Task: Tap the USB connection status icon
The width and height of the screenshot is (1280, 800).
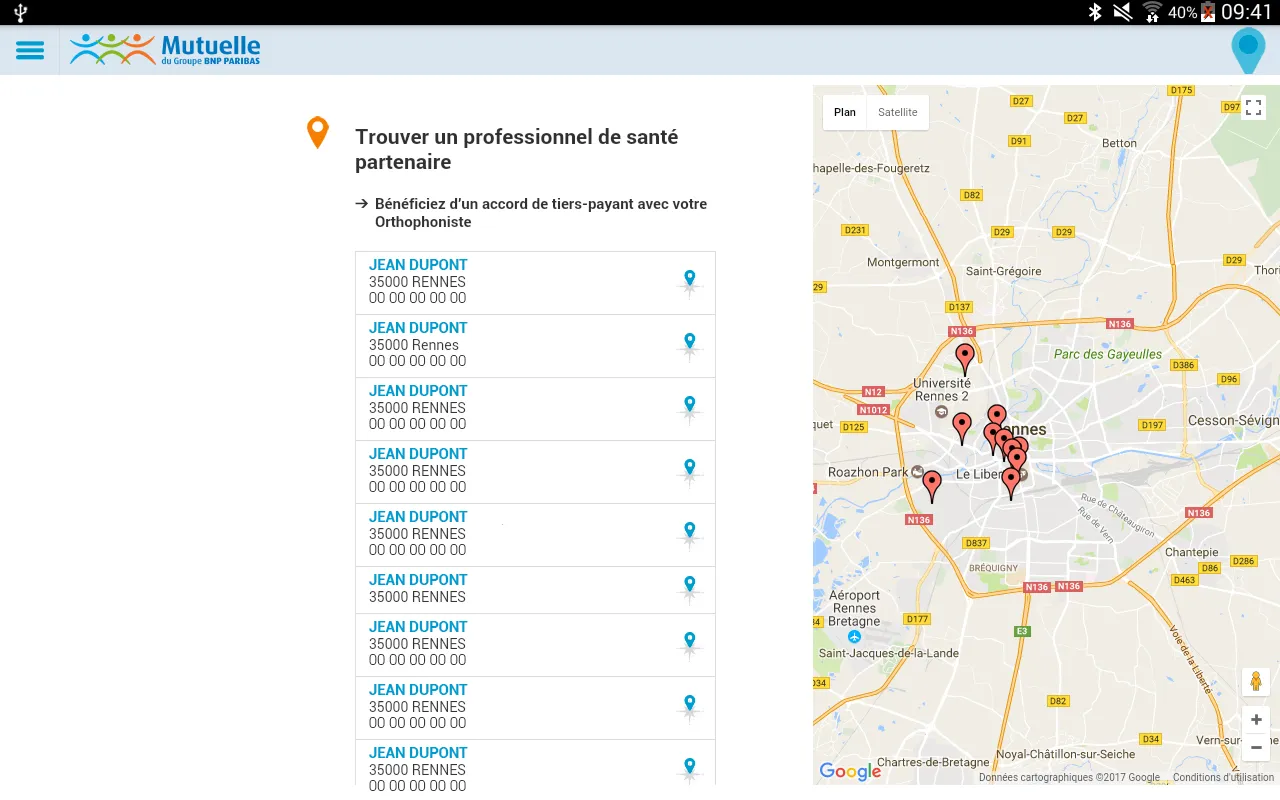Action: point(20,12)
